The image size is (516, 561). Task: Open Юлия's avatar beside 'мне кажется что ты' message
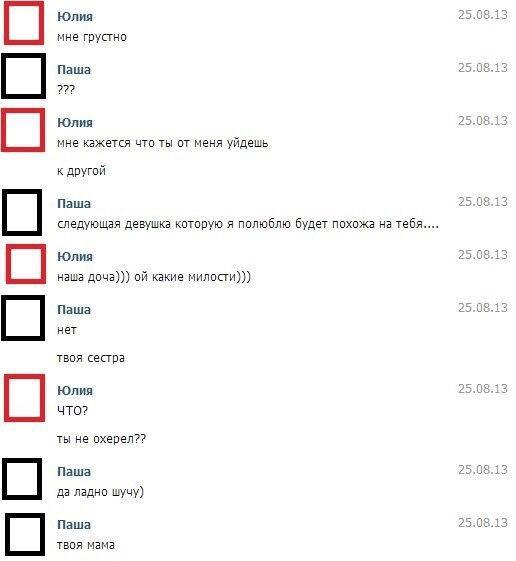[23, 130]
